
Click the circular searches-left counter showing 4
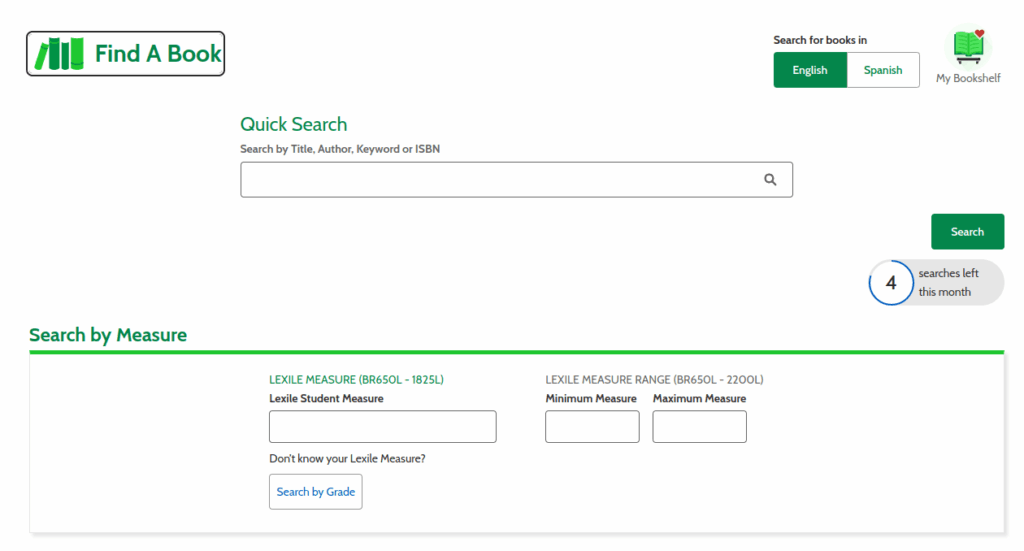pos(891,283)
